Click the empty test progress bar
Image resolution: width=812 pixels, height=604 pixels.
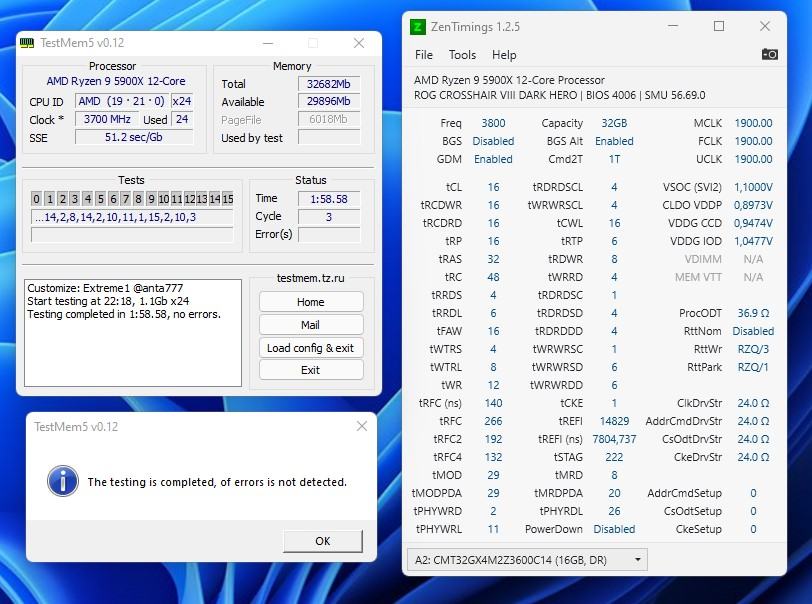point(132,235)
